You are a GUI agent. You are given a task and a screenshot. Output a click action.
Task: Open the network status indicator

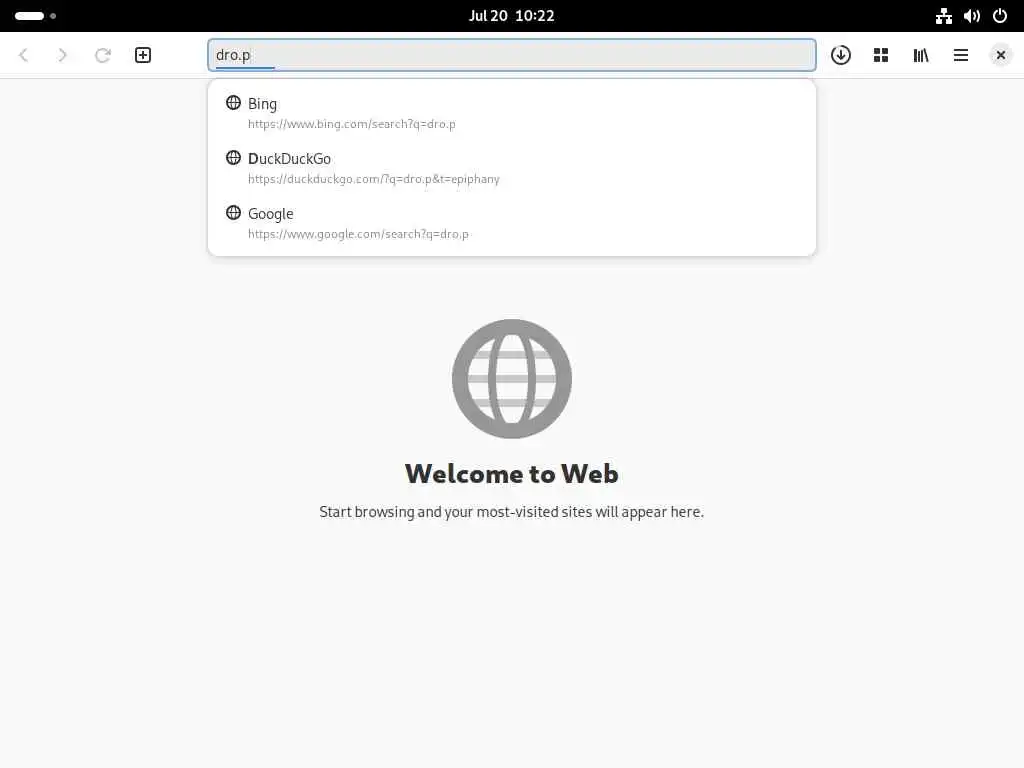[x=944, y=16]
